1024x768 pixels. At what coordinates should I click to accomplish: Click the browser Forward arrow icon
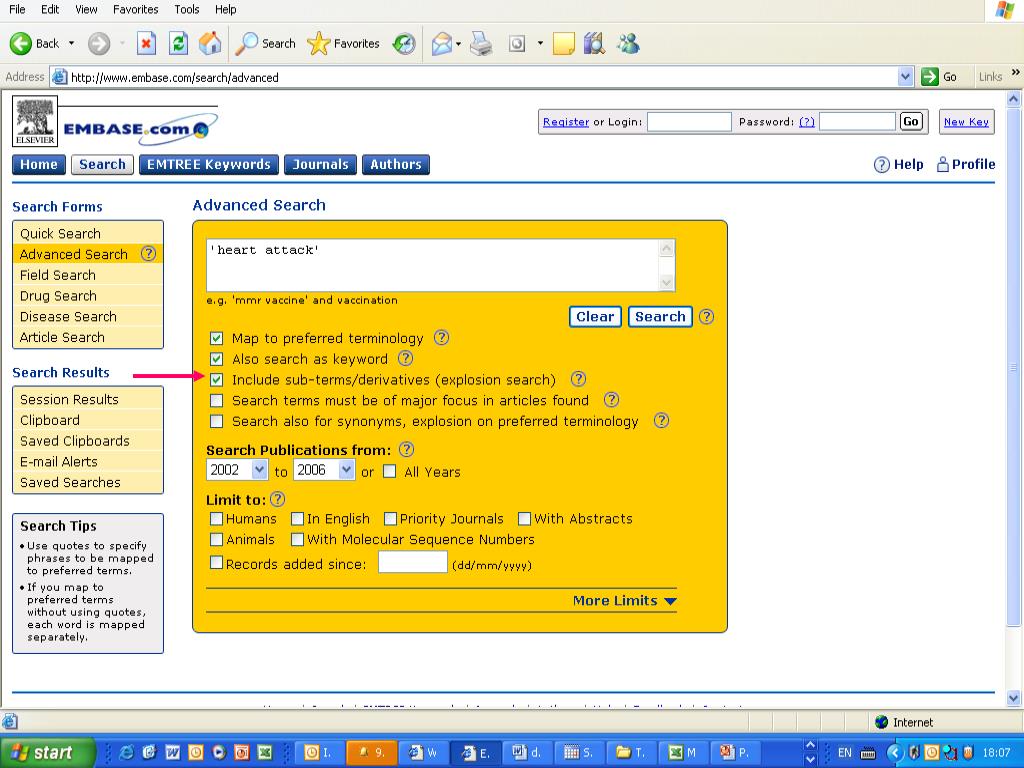click(99, 44)
